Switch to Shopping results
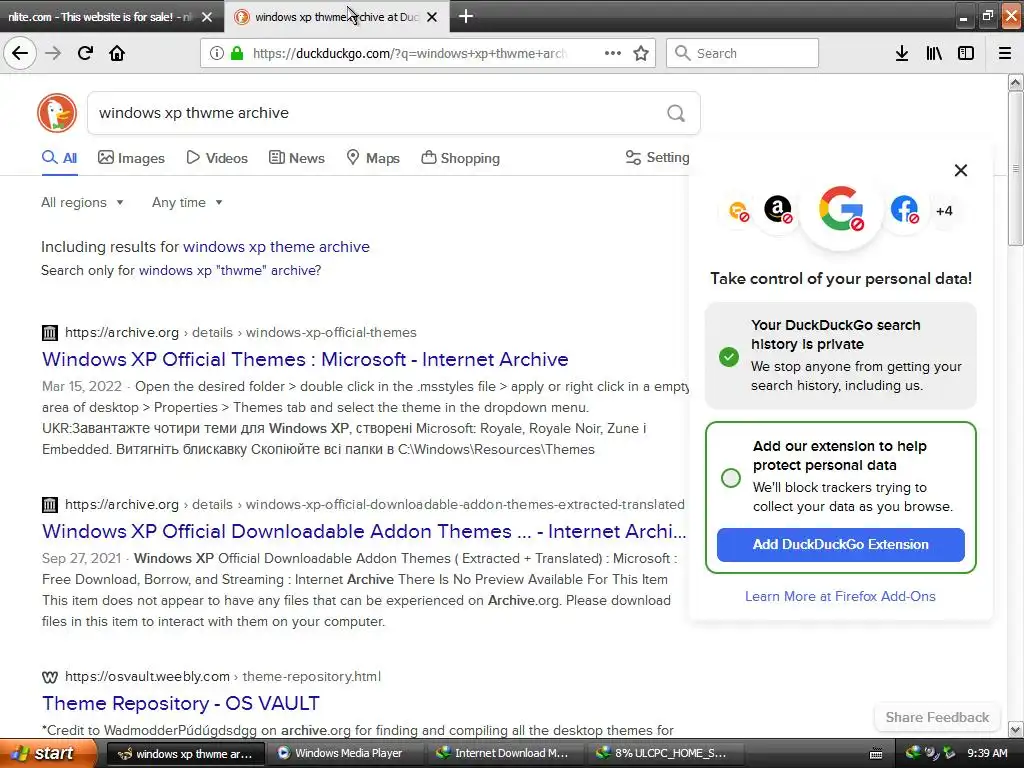This screenshot has width=1024, height=768. point(460,158)
